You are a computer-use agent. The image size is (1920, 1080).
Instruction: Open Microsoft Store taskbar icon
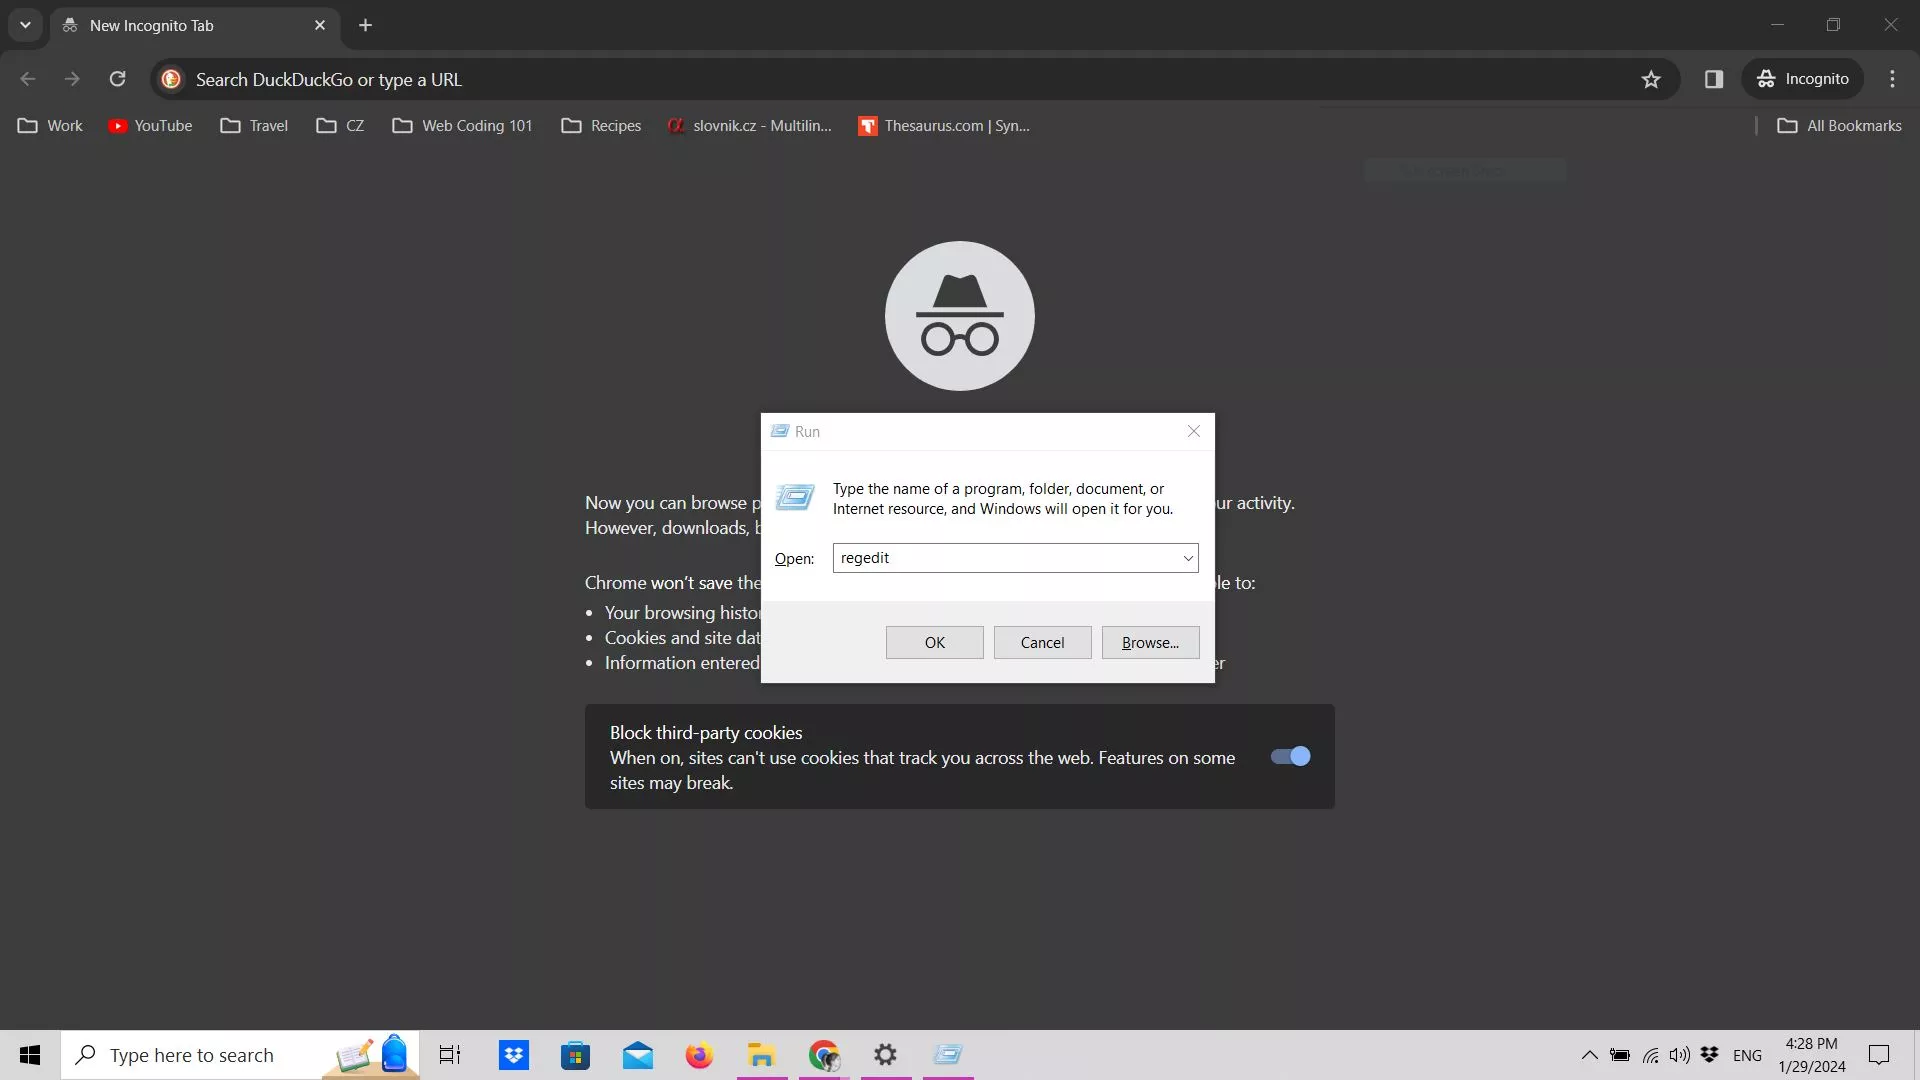575,1055
